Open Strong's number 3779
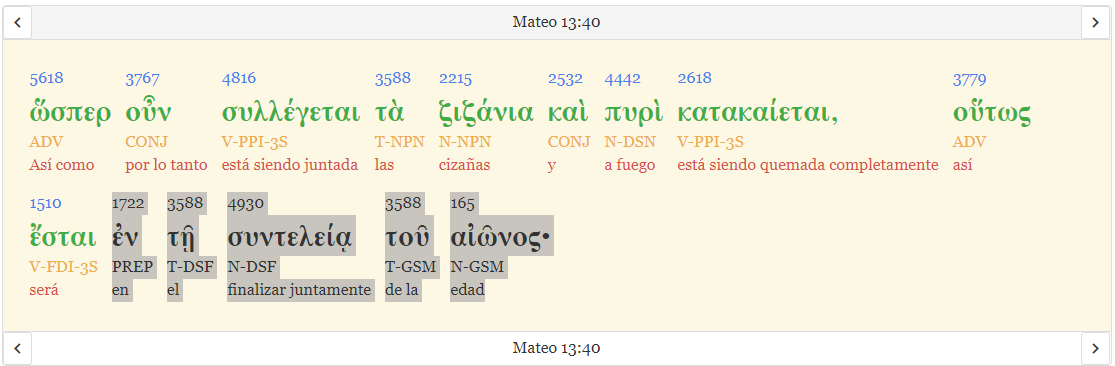This screenshot has height=366, width=1115. [x=970, y=79]
